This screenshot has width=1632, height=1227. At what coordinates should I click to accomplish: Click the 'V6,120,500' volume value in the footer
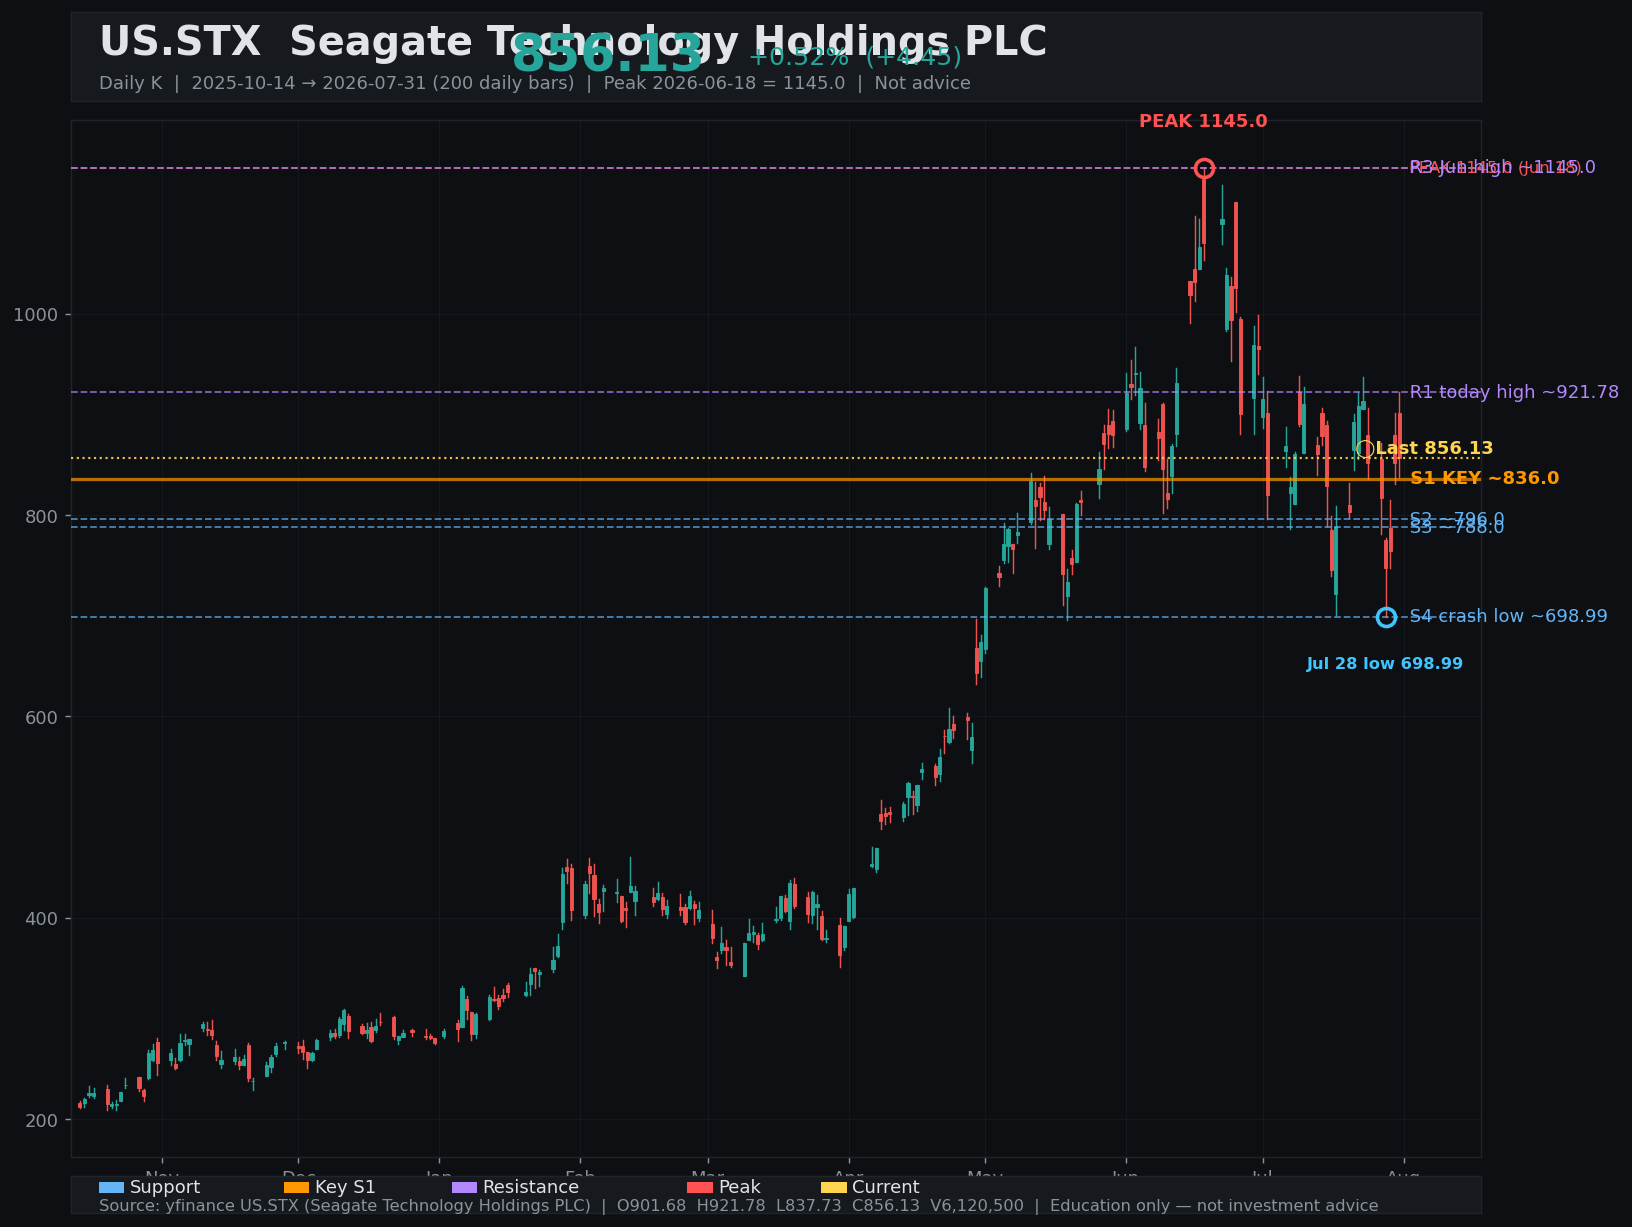click(977, 1206)
